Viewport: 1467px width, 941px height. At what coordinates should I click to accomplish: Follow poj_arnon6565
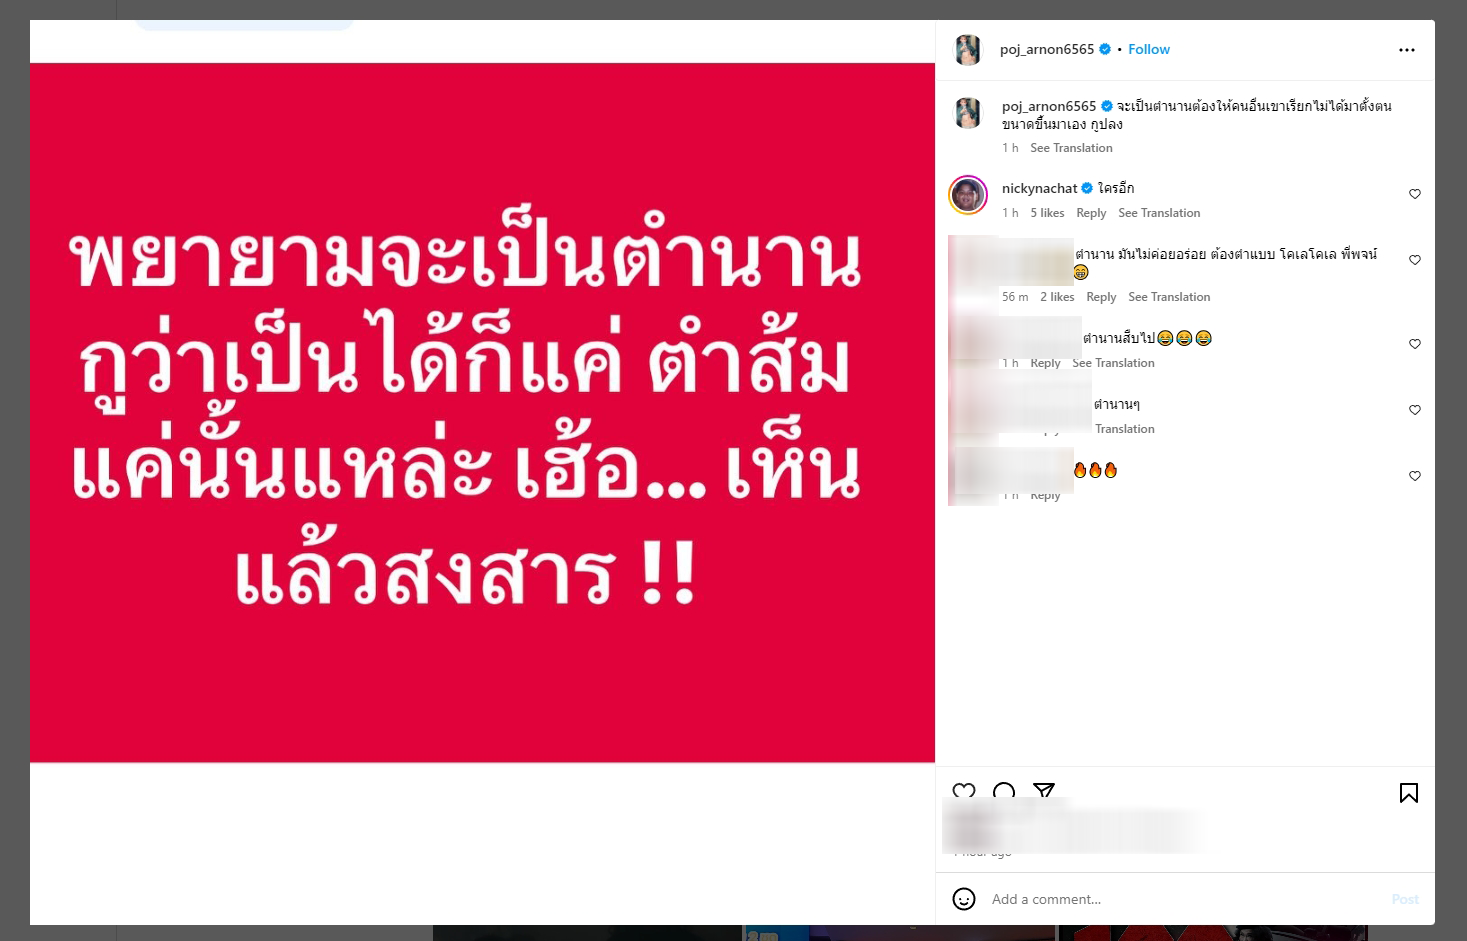(1149, 49)
